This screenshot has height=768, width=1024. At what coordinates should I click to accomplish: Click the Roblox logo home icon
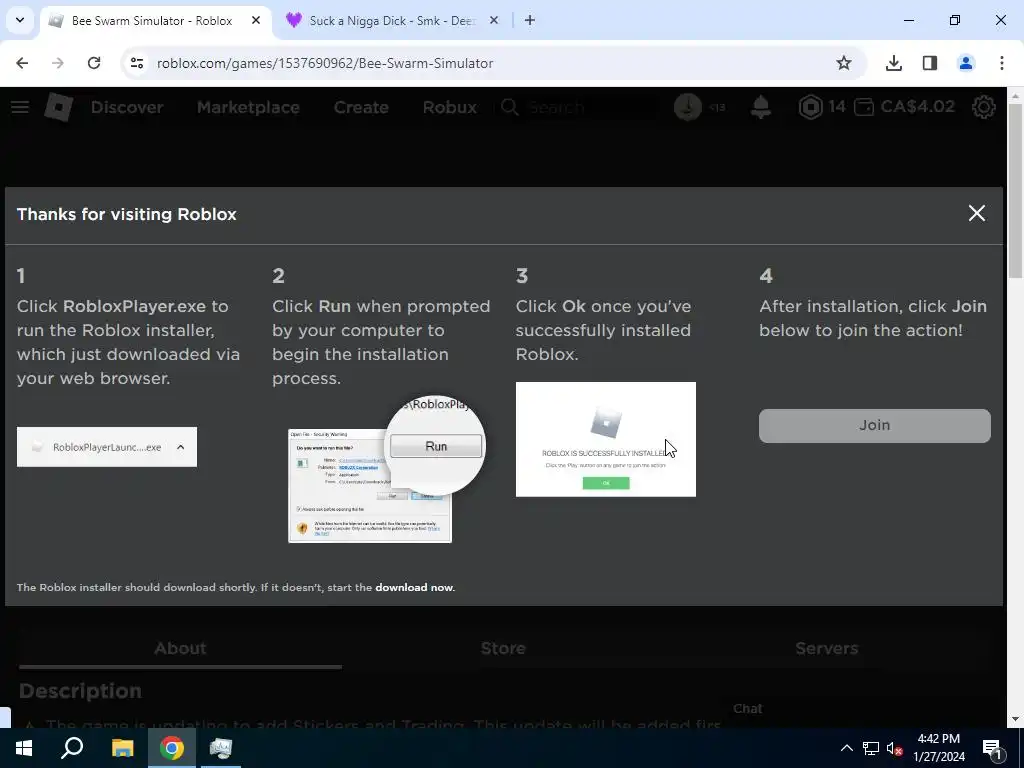[59, 107]
